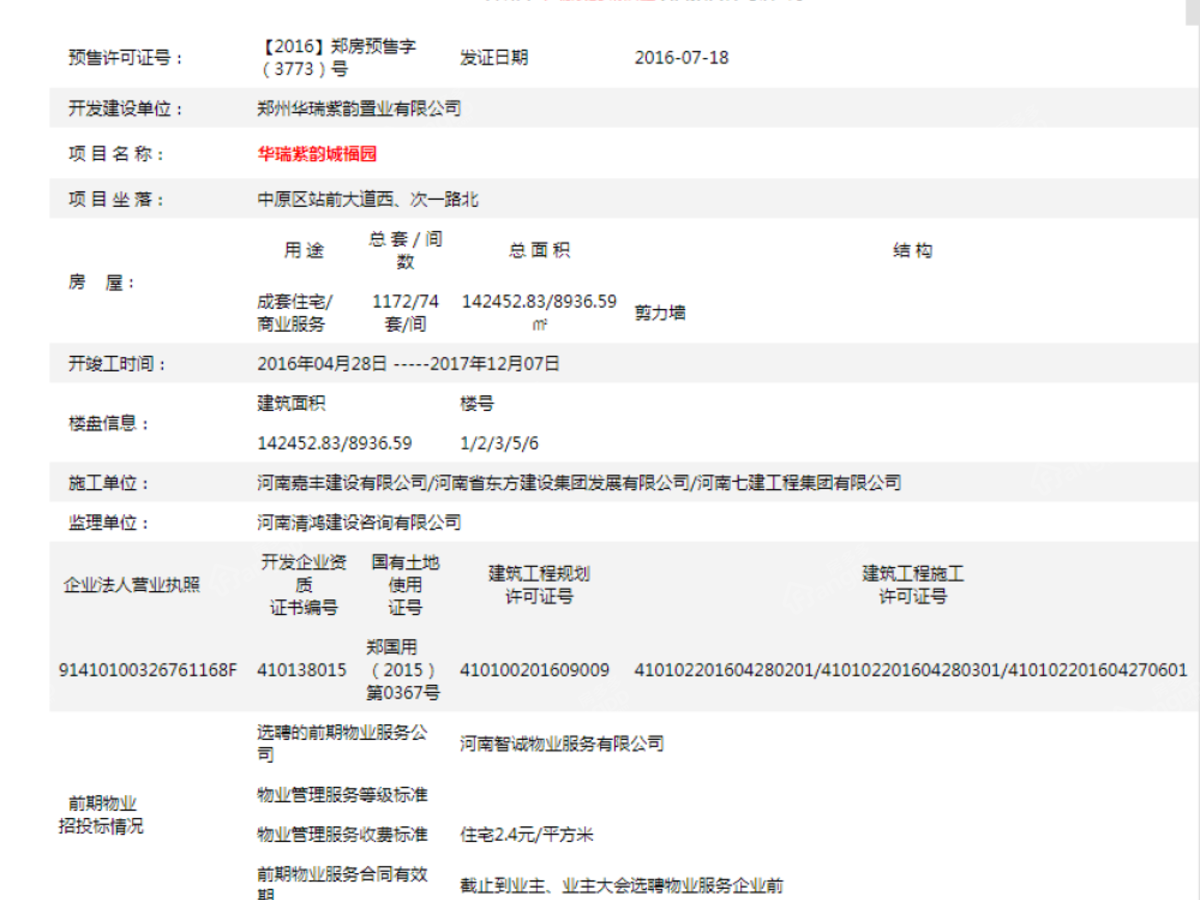The width and height of the screenshot is (1200, 900).
Task: Select the 发证日期 label
Action: click(494, 57)
